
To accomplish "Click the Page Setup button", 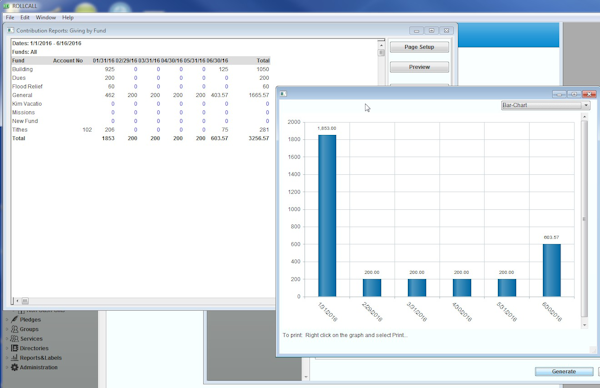I will [419, 47].
